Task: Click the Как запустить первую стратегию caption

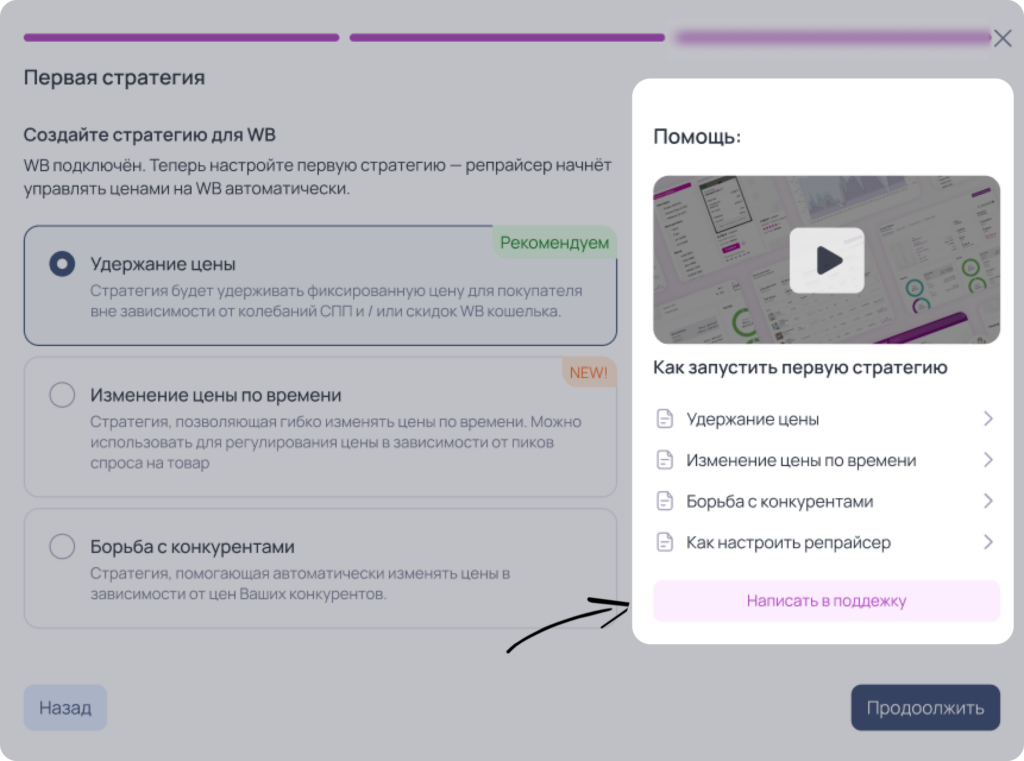Action: pos(800,367)
